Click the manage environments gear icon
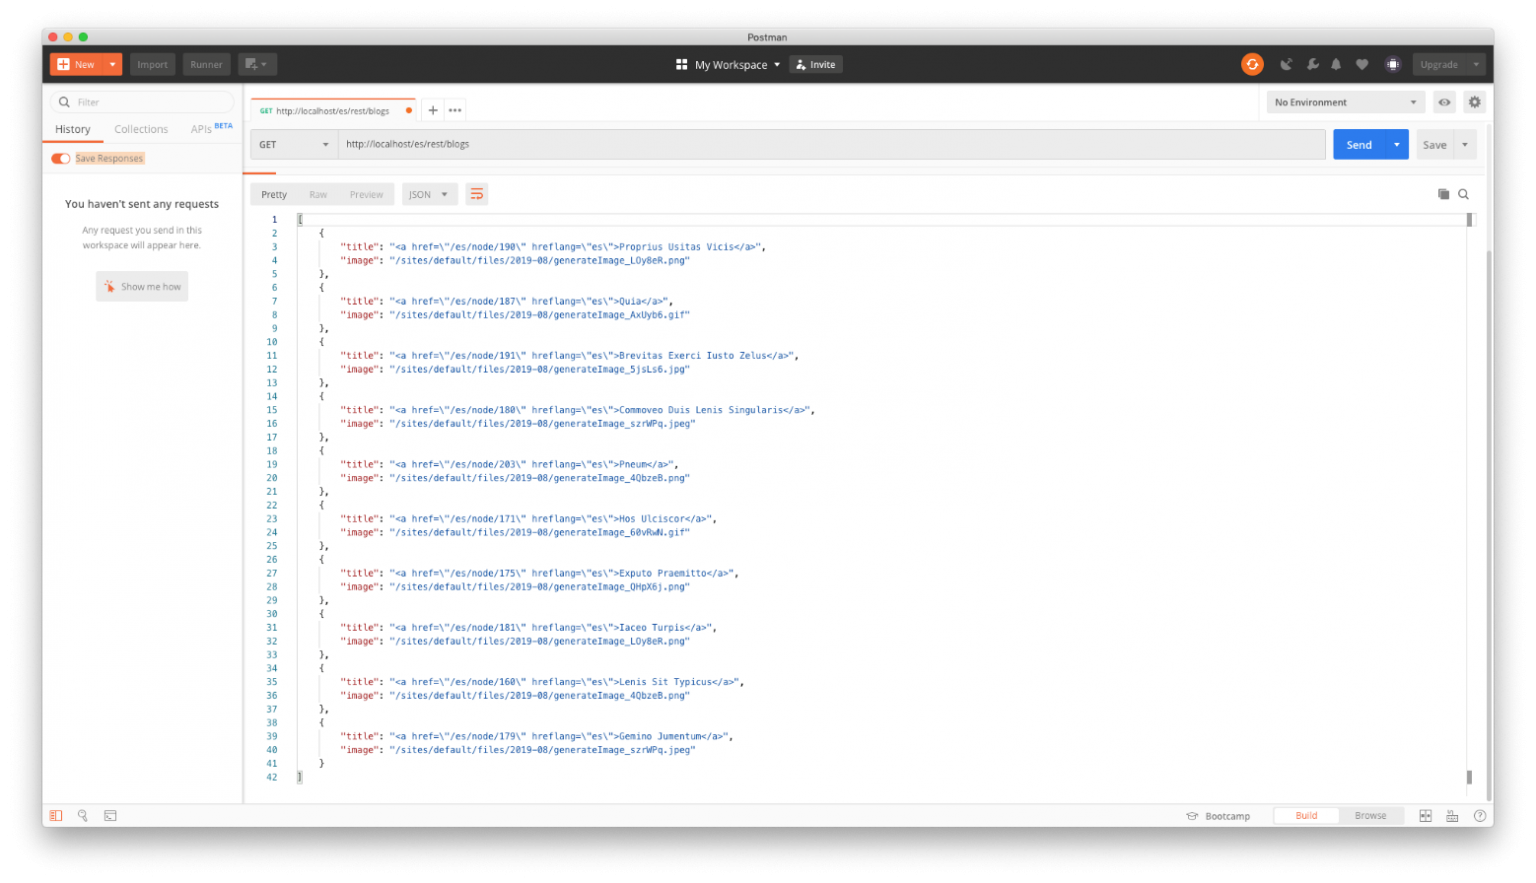The height and width of the screenshot is (883, 1536). (x=1474, y=102)
